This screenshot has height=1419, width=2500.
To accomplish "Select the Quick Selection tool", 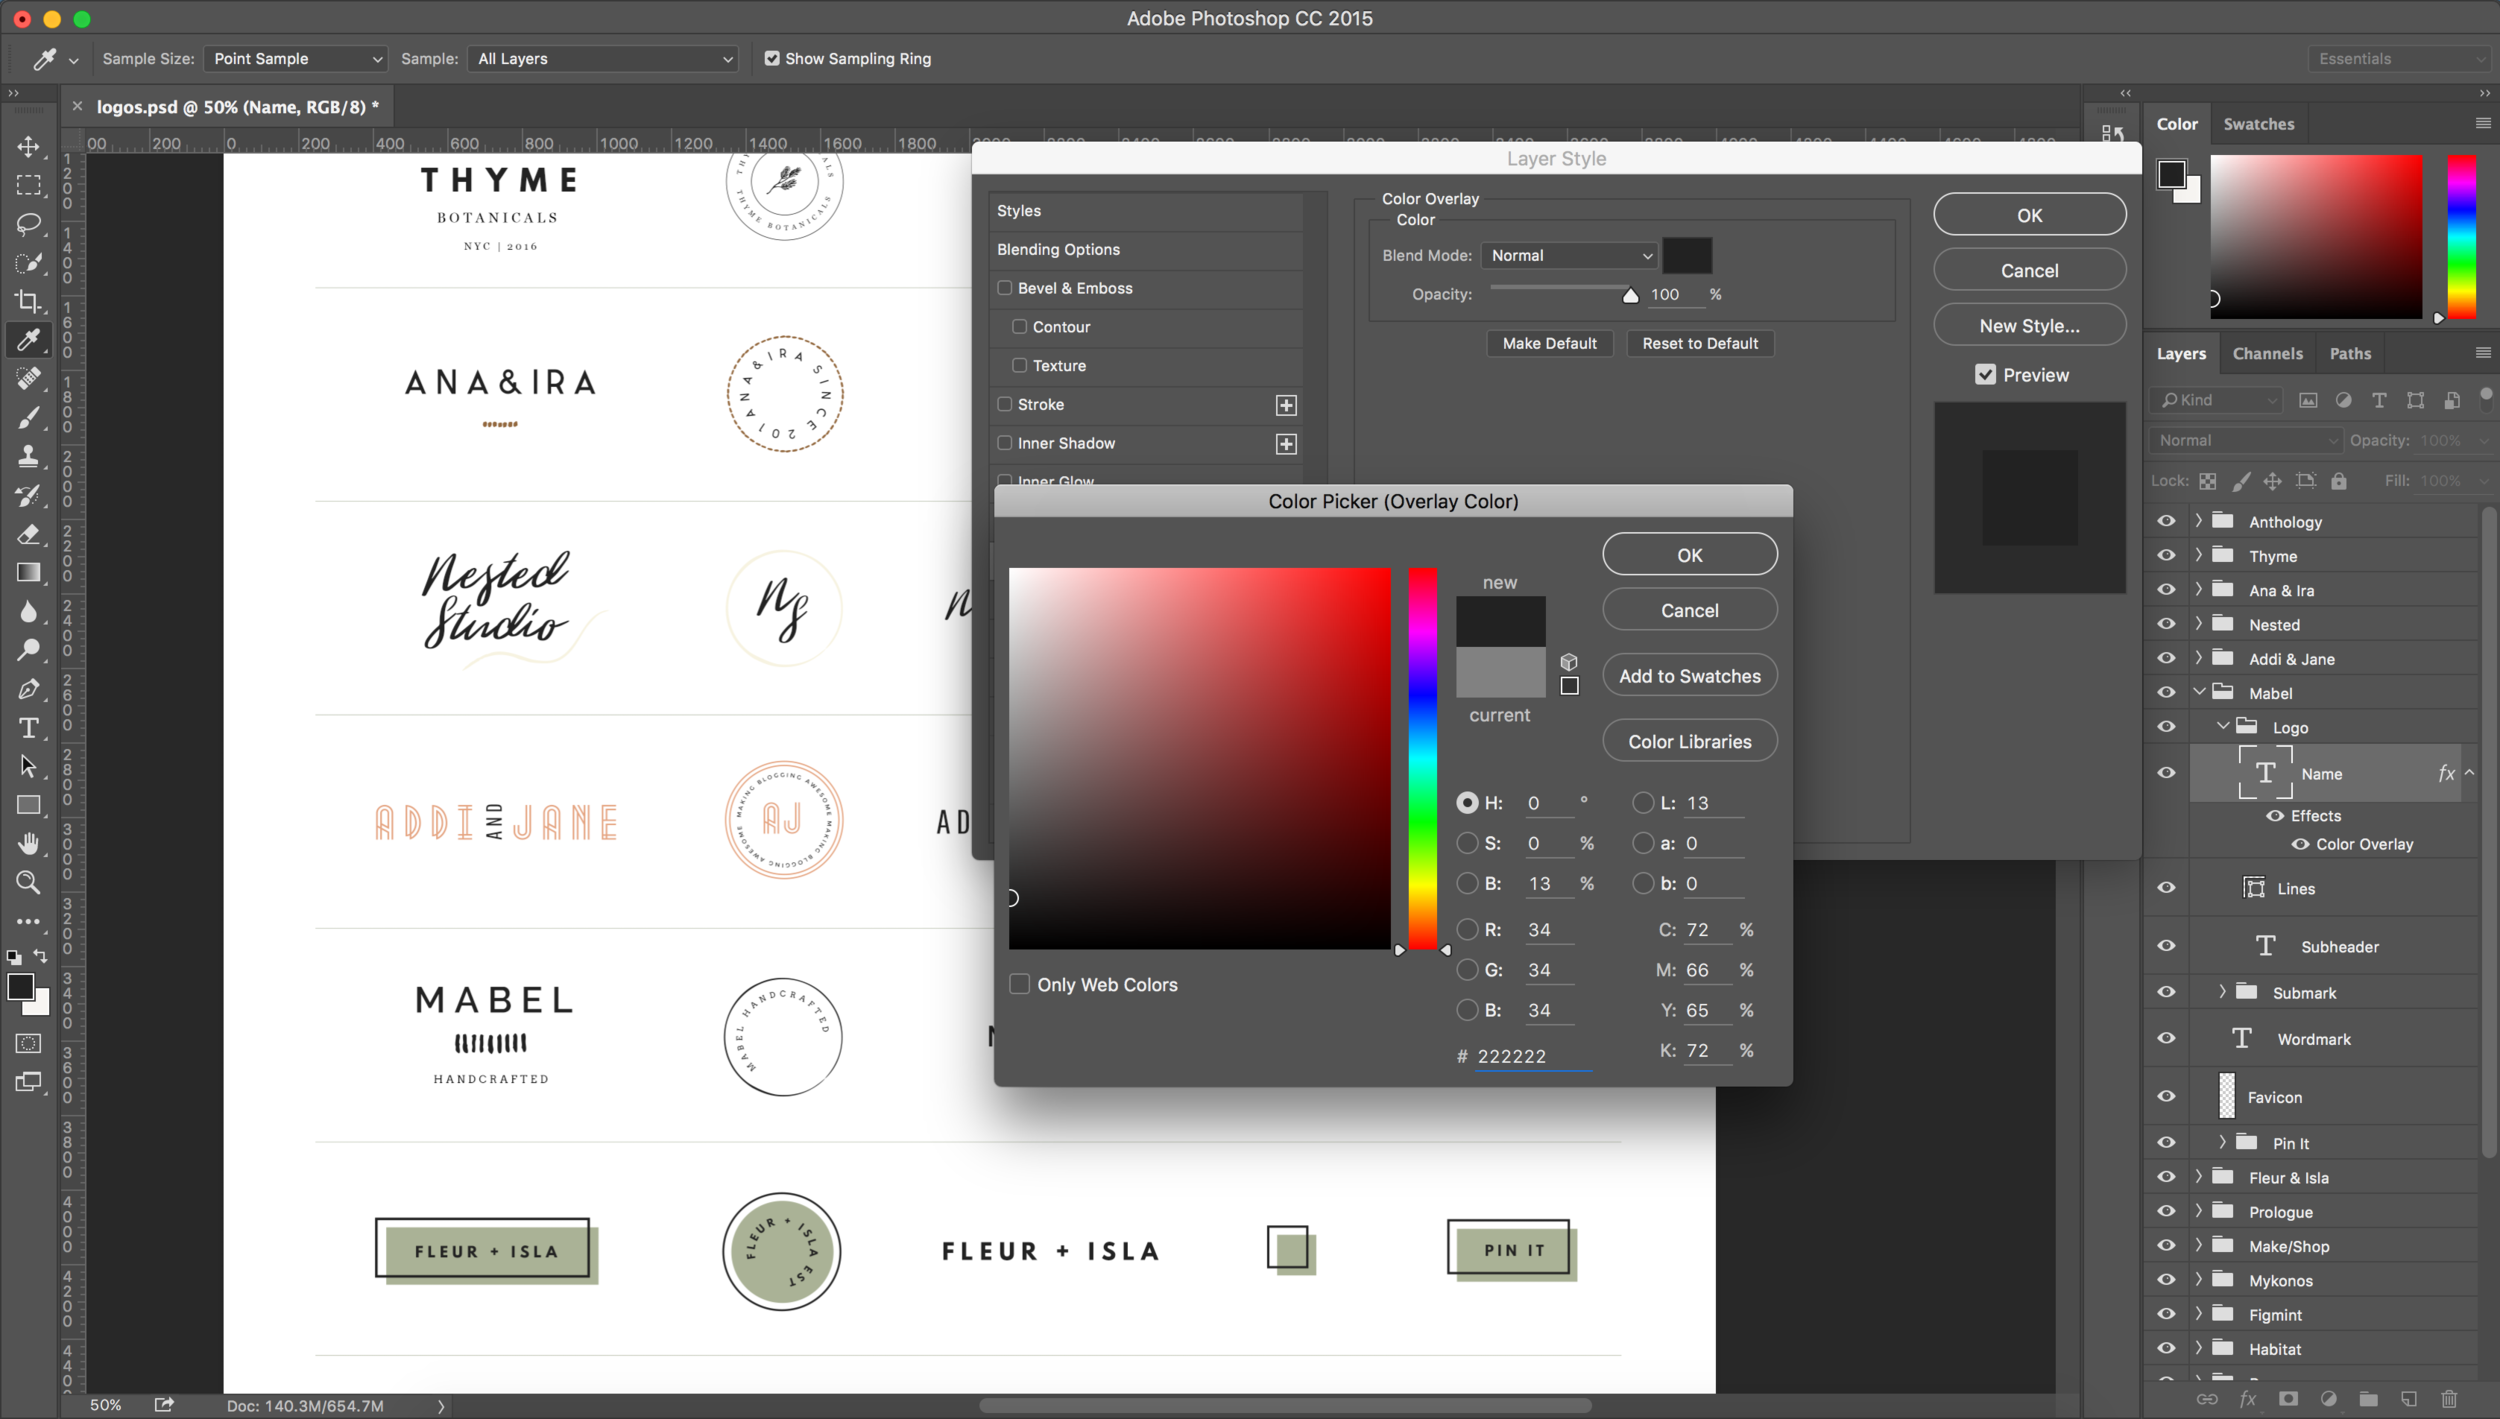I will (x=28, y=263).
